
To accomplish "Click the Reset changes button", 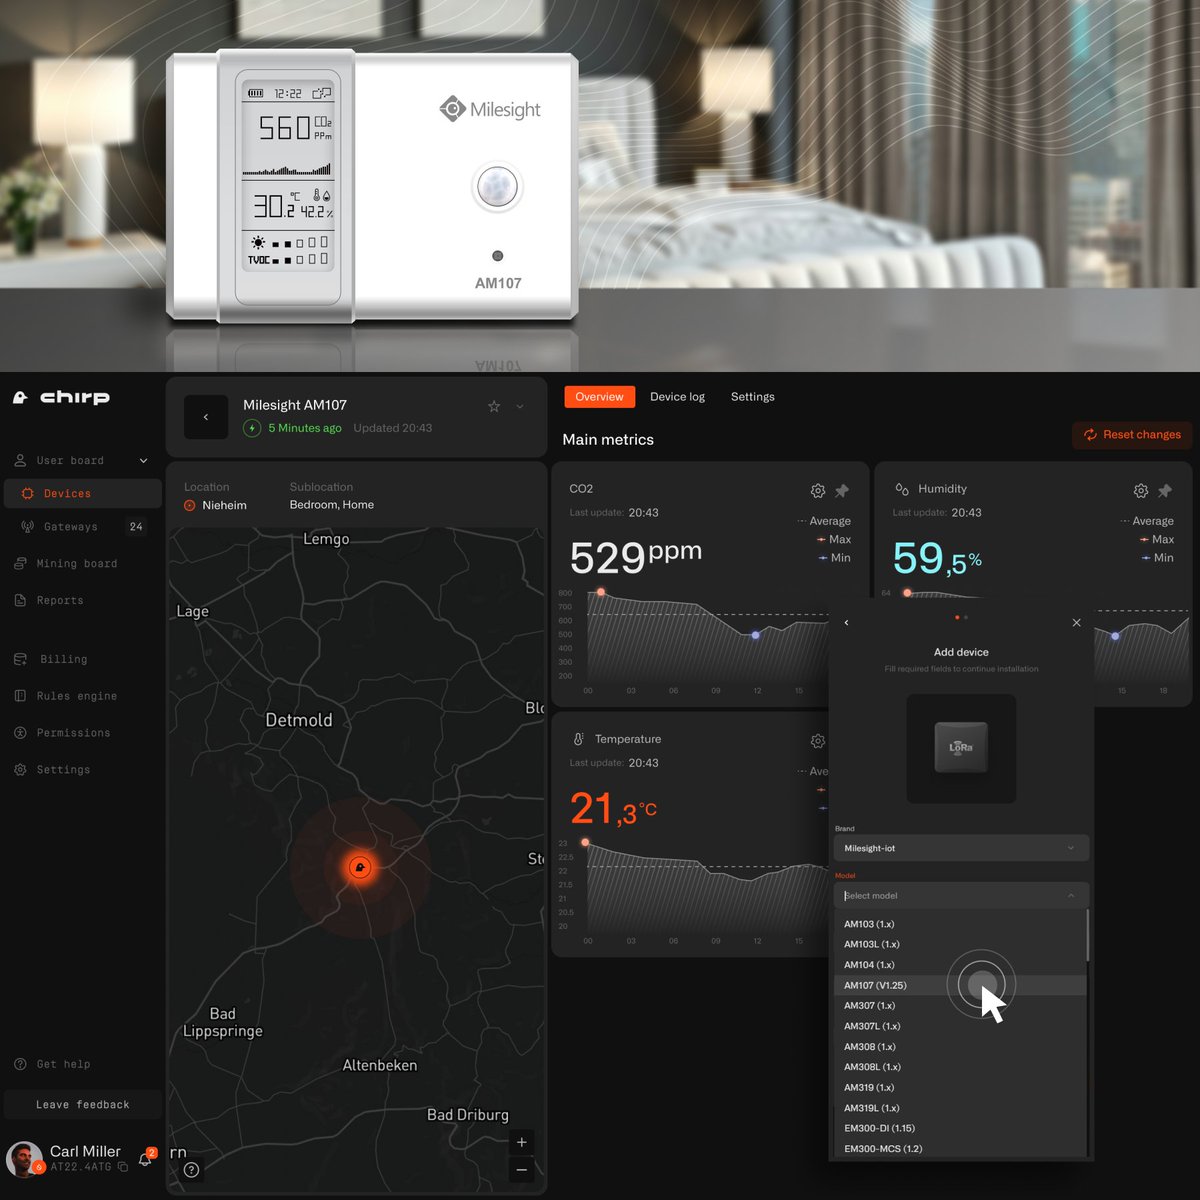I will coord(1131,435).
